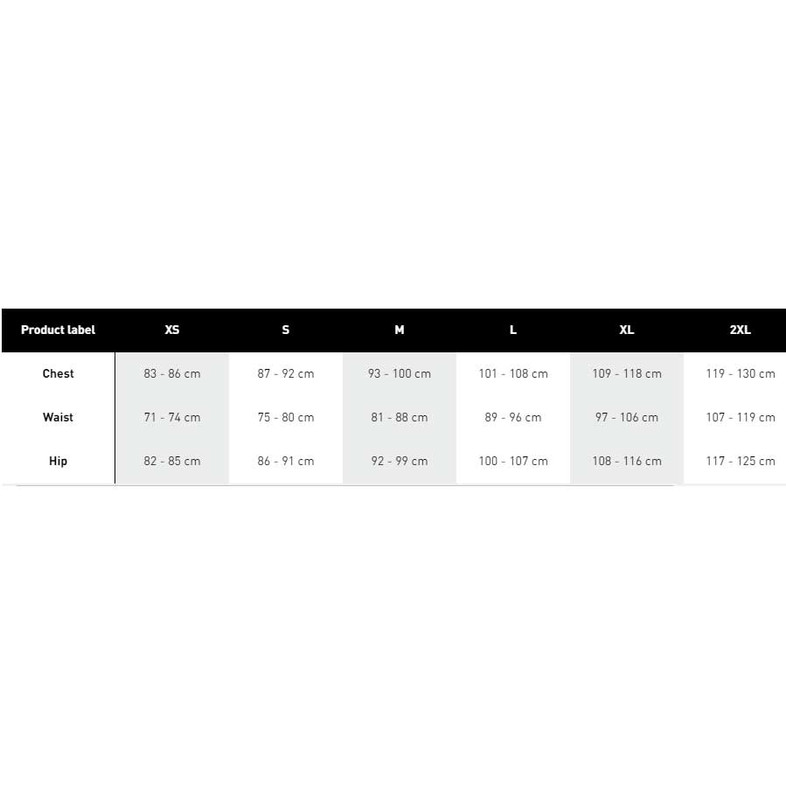Select the 2XL waist value 107 - 119 cm
Screen dimensions: 786x786
(740, 417)
